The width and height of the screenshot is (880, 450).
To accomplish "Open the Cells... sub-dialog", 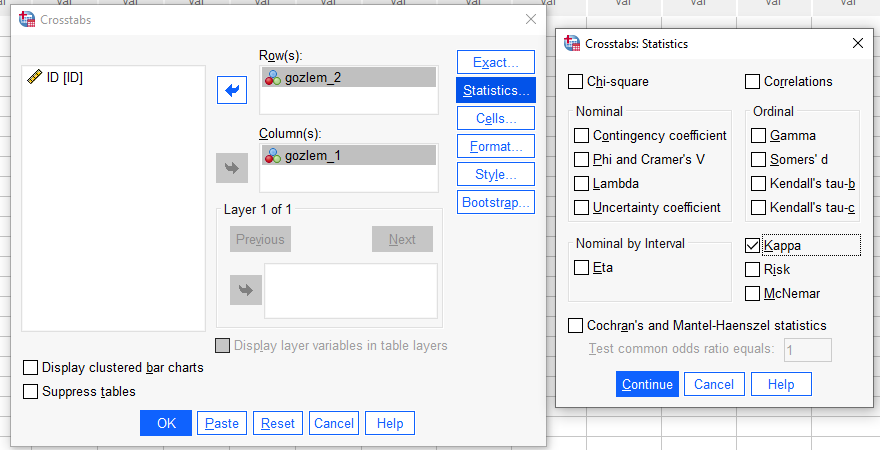I will (495, 118).
